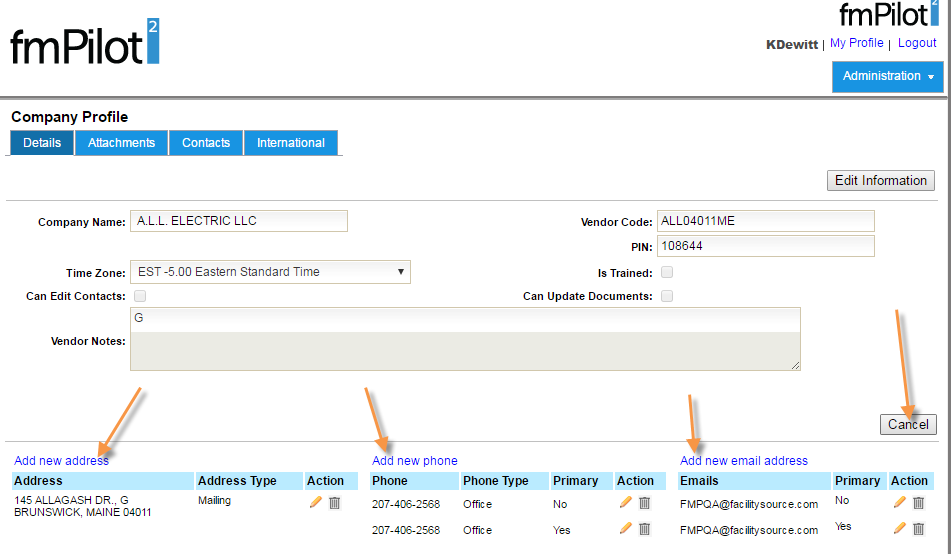
Task: Open the Contacts tab
Action: (x=206, y=143)
